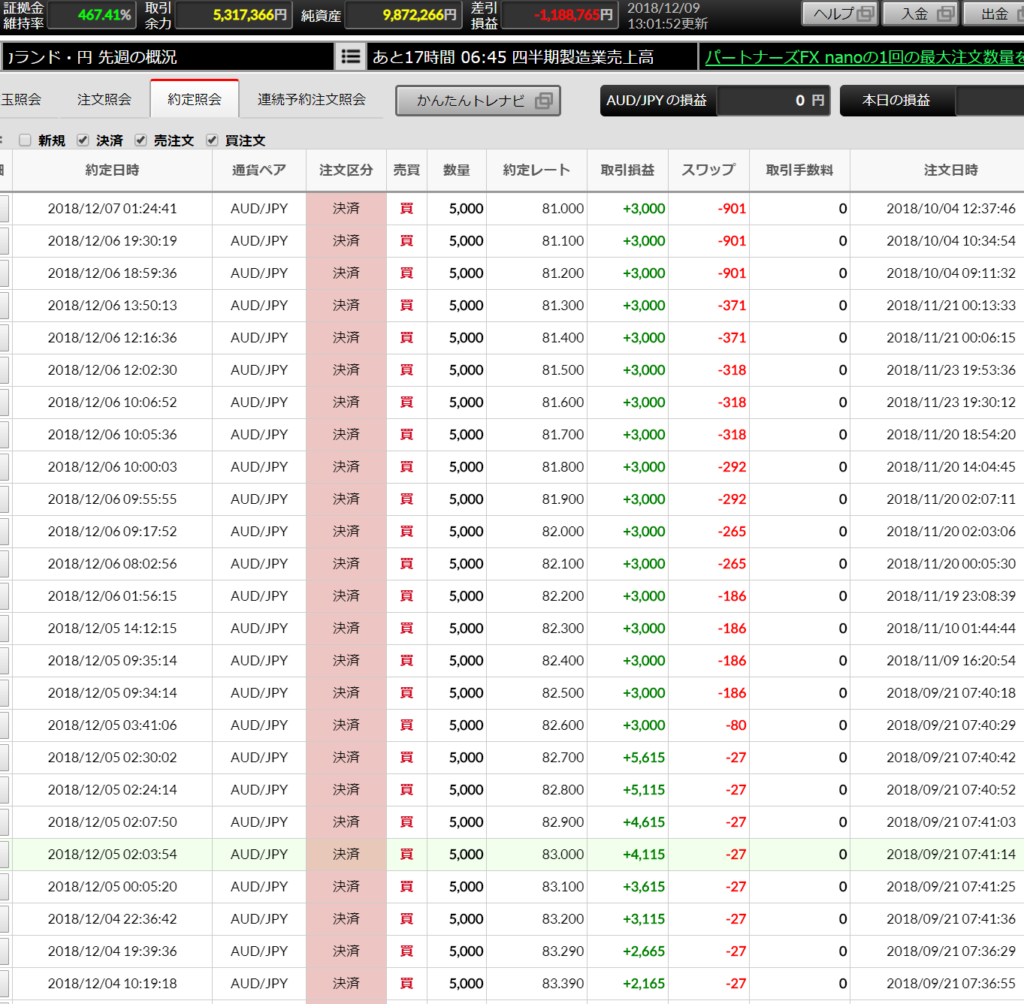The width and height of the screenshot is (1024, 1004).
Task: Click order date 2018/10/04 12:37:46
Action: pyautogui.click(x=951, y=208)
